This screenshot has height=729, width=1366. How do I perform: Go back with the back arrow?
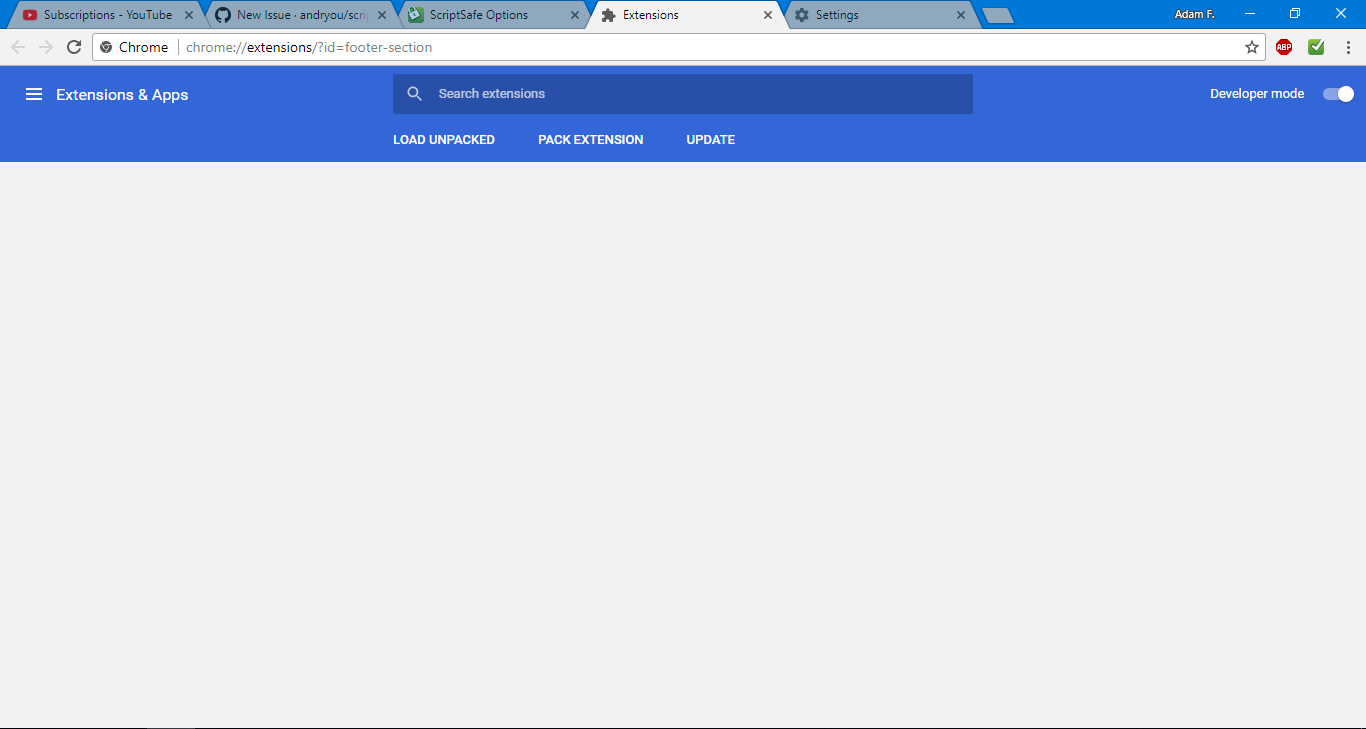(x=18, y=47)
